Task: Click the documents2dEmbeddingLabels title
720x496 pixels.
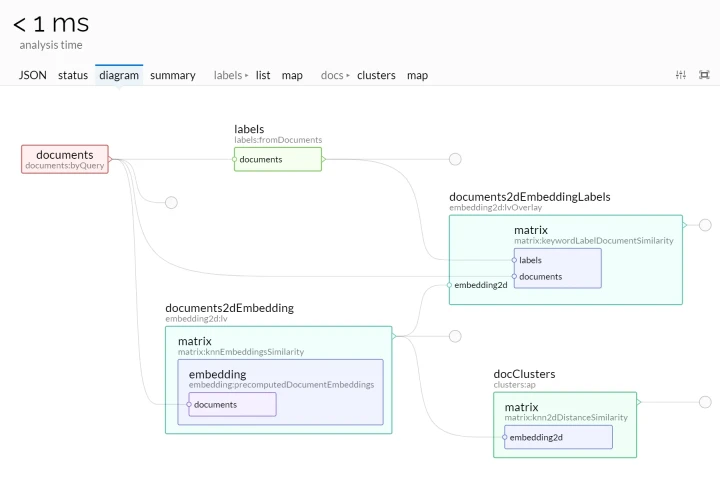Action: (530, 197)
